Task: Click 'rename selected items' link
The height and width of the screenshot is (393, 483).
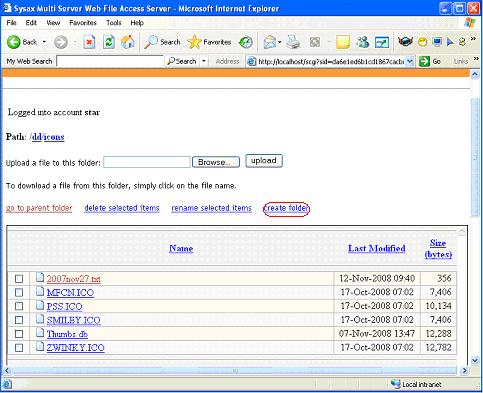Action: tap(211, 208)
